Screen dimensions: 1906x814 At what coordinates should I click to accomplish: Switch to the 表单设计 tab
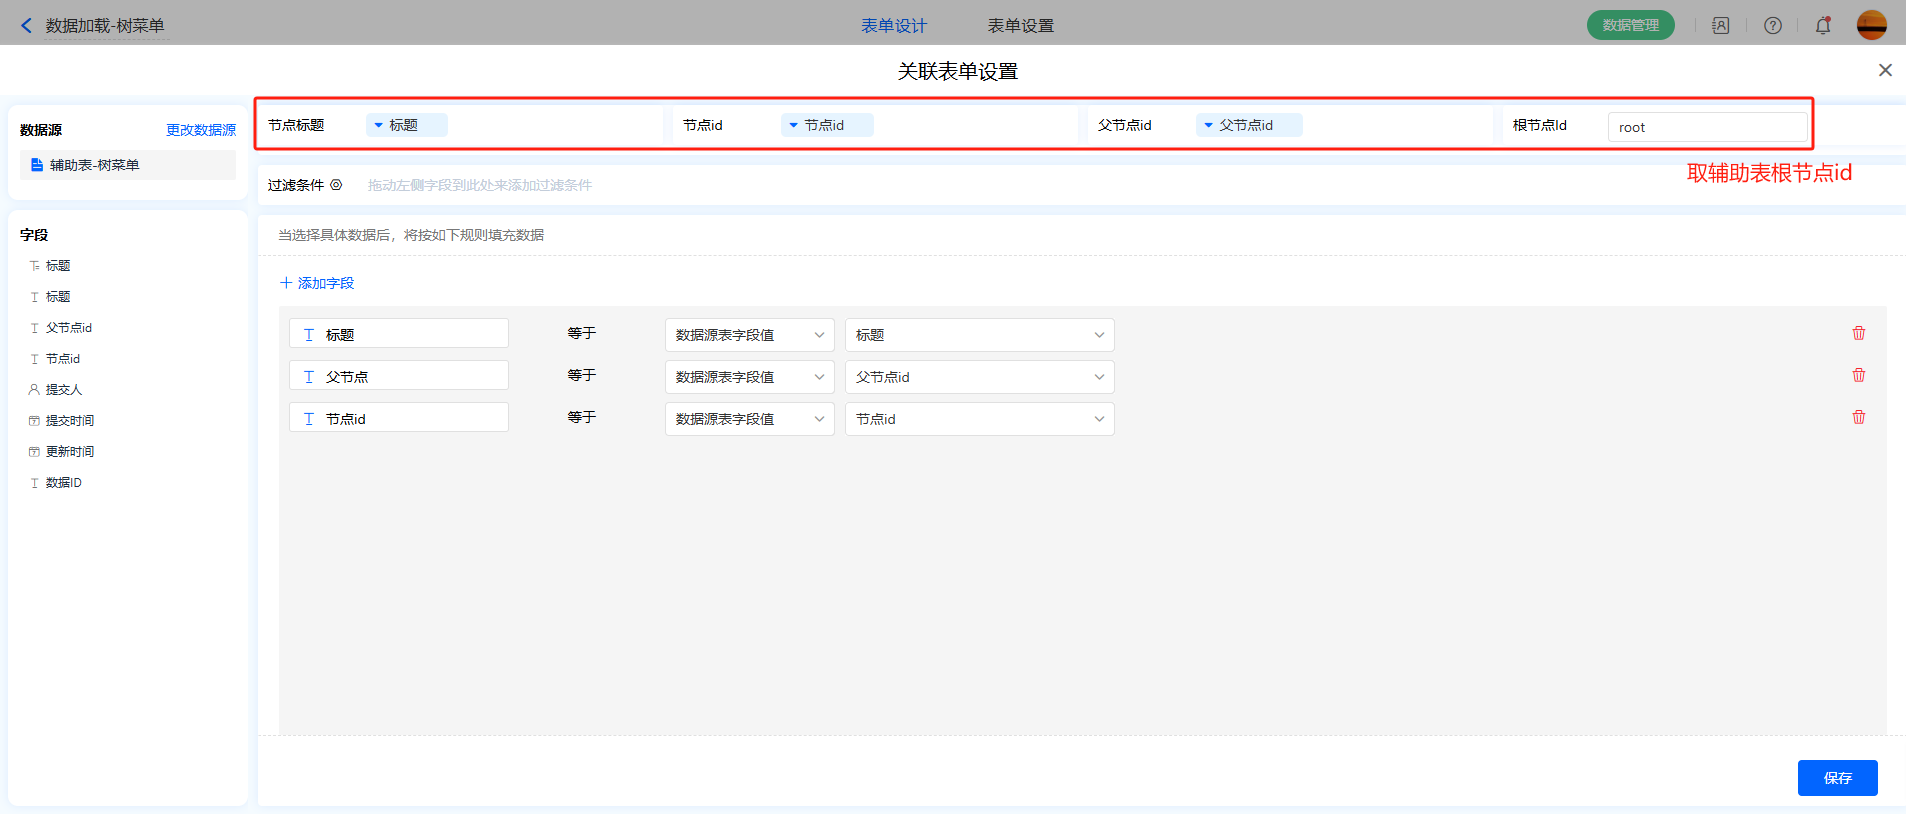click(x=893, y=26)
